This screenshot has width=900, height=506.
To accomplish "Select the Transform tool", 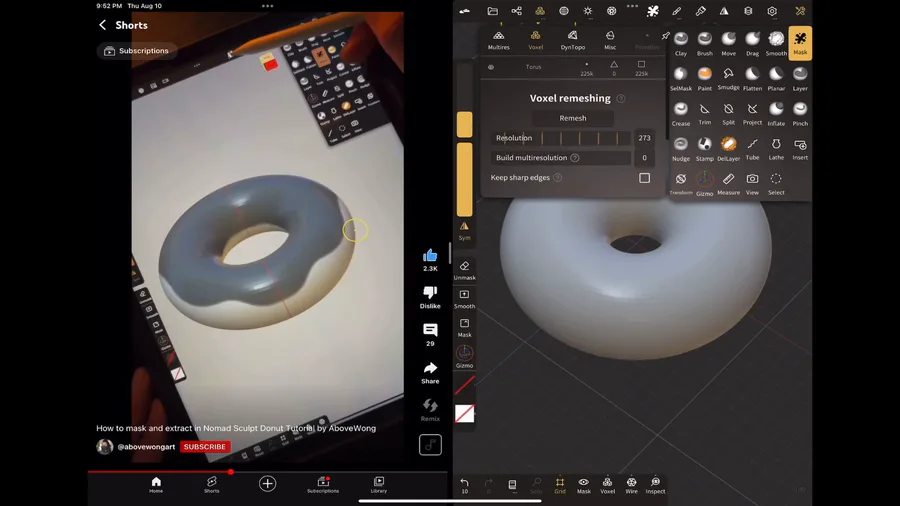I will tap(681, 184).
